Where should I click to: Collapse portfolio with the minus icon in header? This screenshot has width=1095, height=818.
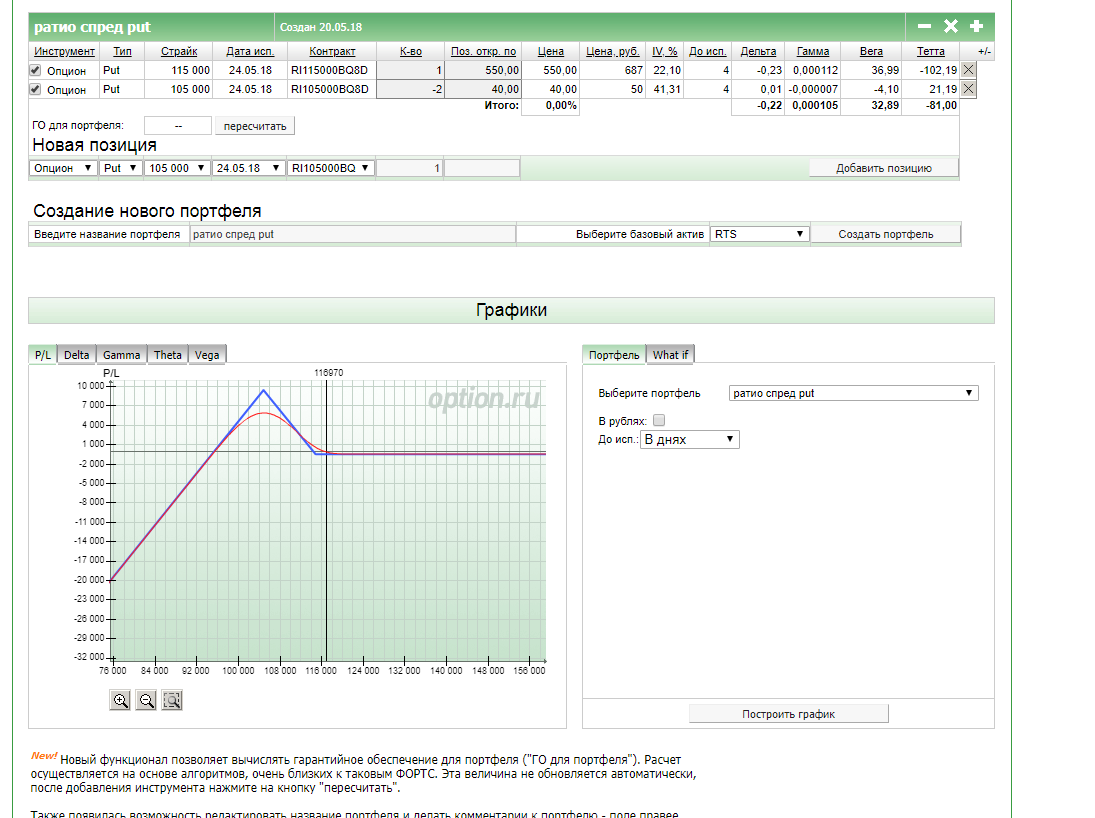point(925,26)
